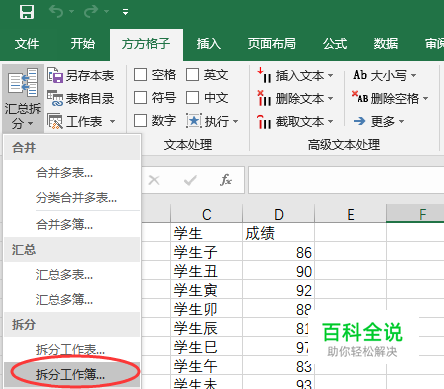444x389 pixels.
Task: Click the cell containing 成绩
Action: coord(278,233)
